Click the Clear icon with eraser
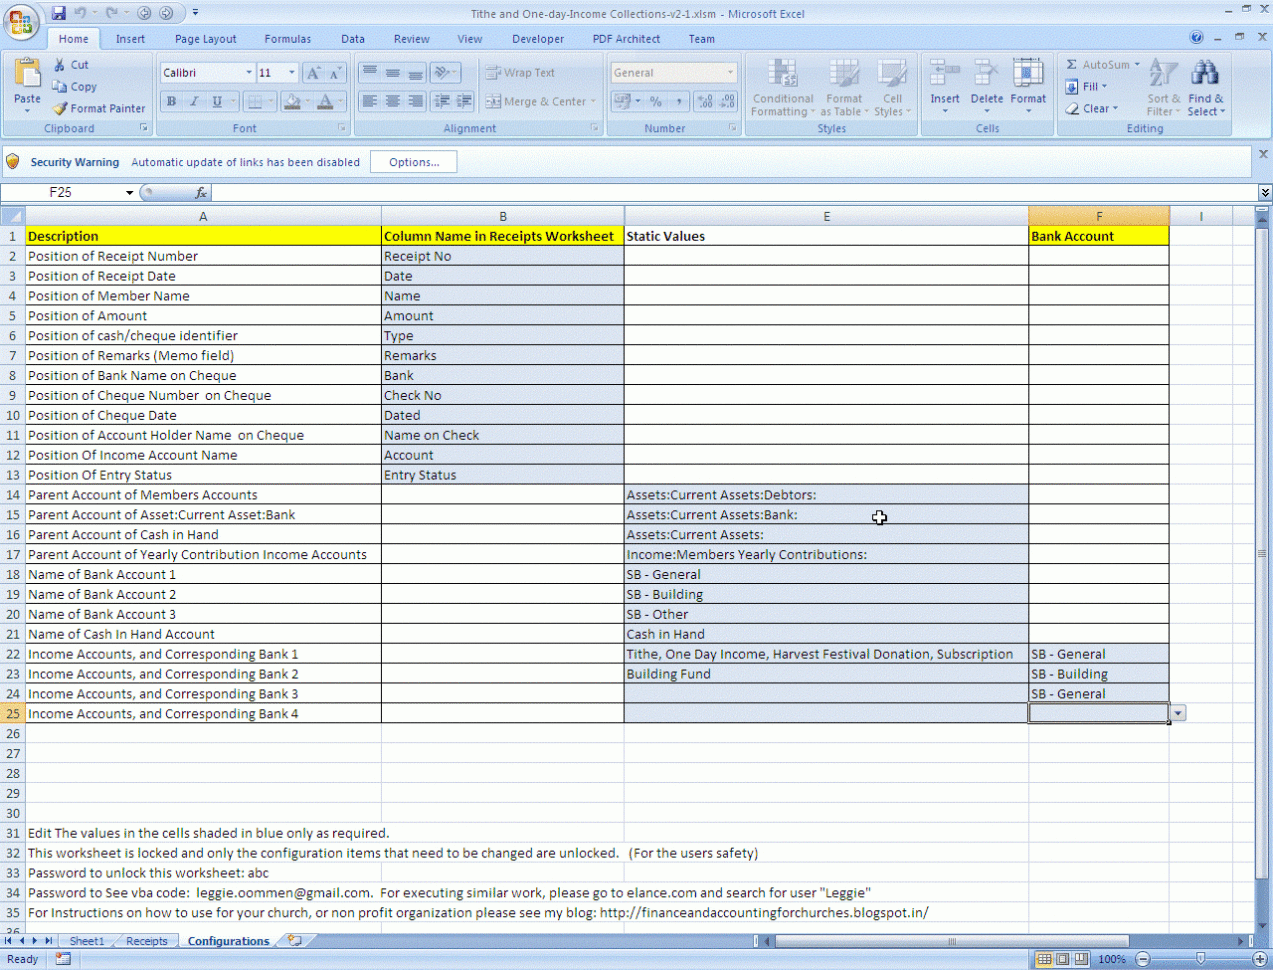Viewport: 1273px width, 970px height. click(x=1072, y=108)
